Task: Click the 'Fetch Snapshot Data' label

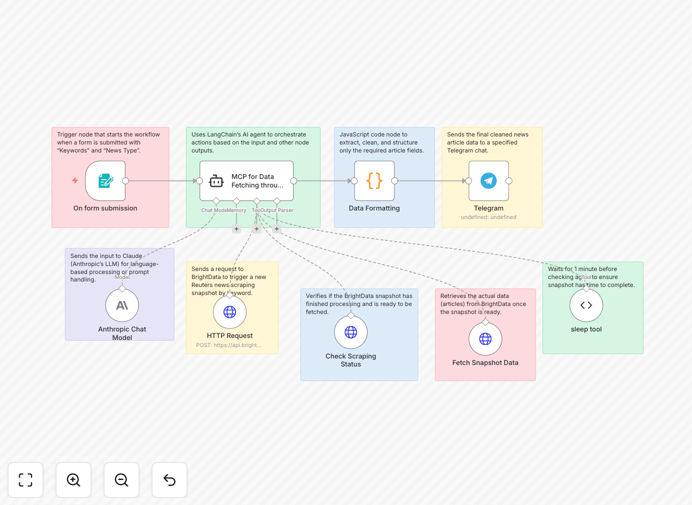Action: [485, 362]
